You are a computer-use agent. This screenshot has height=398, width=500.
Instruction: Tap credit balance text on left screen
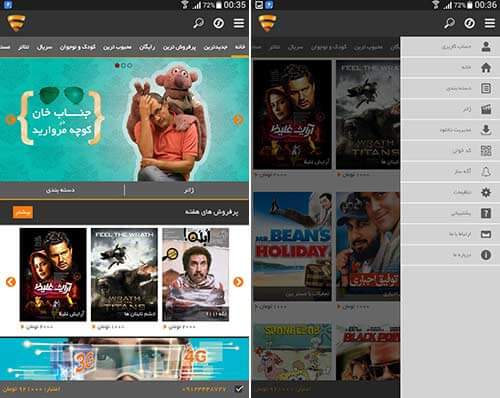click(31, 389)
